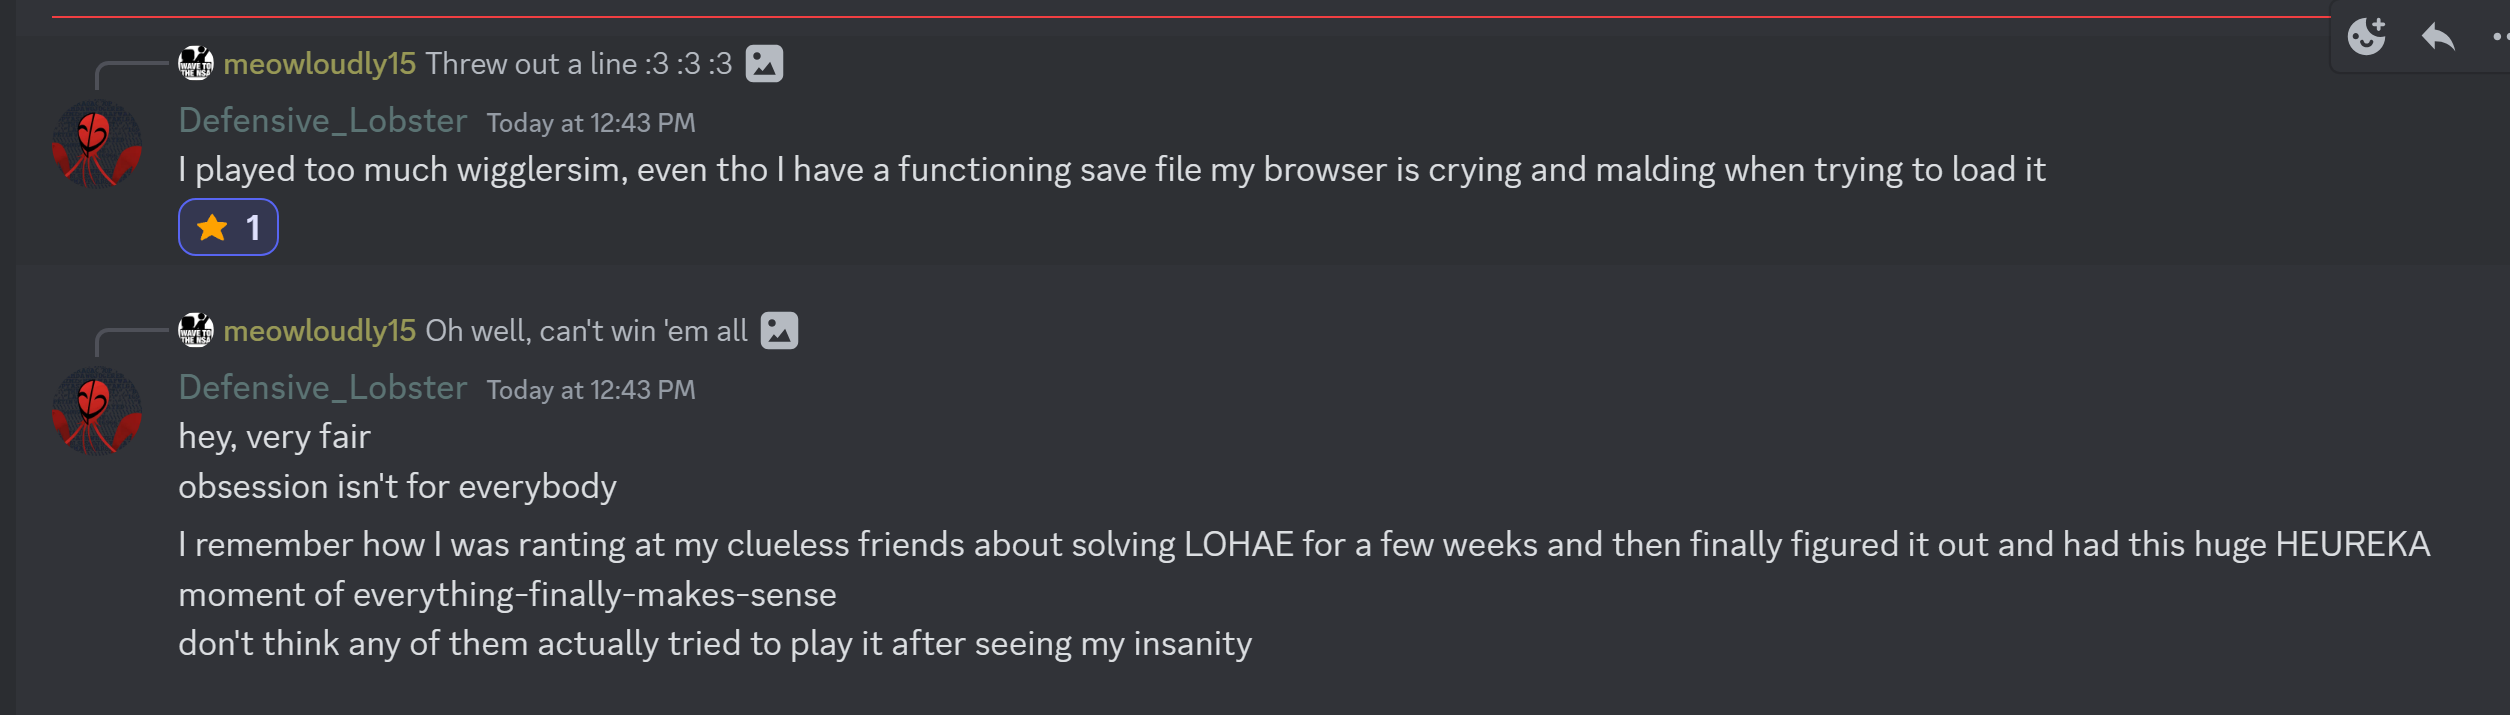
Task: Open the more options dots in message toolbar
Action: click(x=2500, y=37)
